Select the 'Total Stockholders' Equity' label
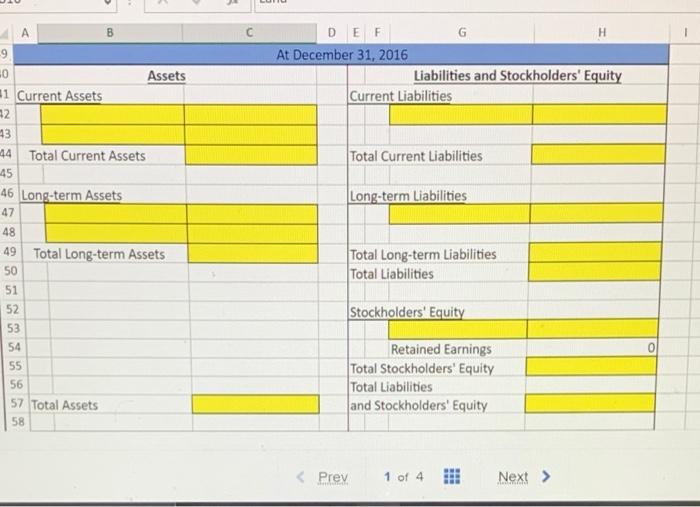This screenshot has width=700, height=507. click(x=422, y=369)
